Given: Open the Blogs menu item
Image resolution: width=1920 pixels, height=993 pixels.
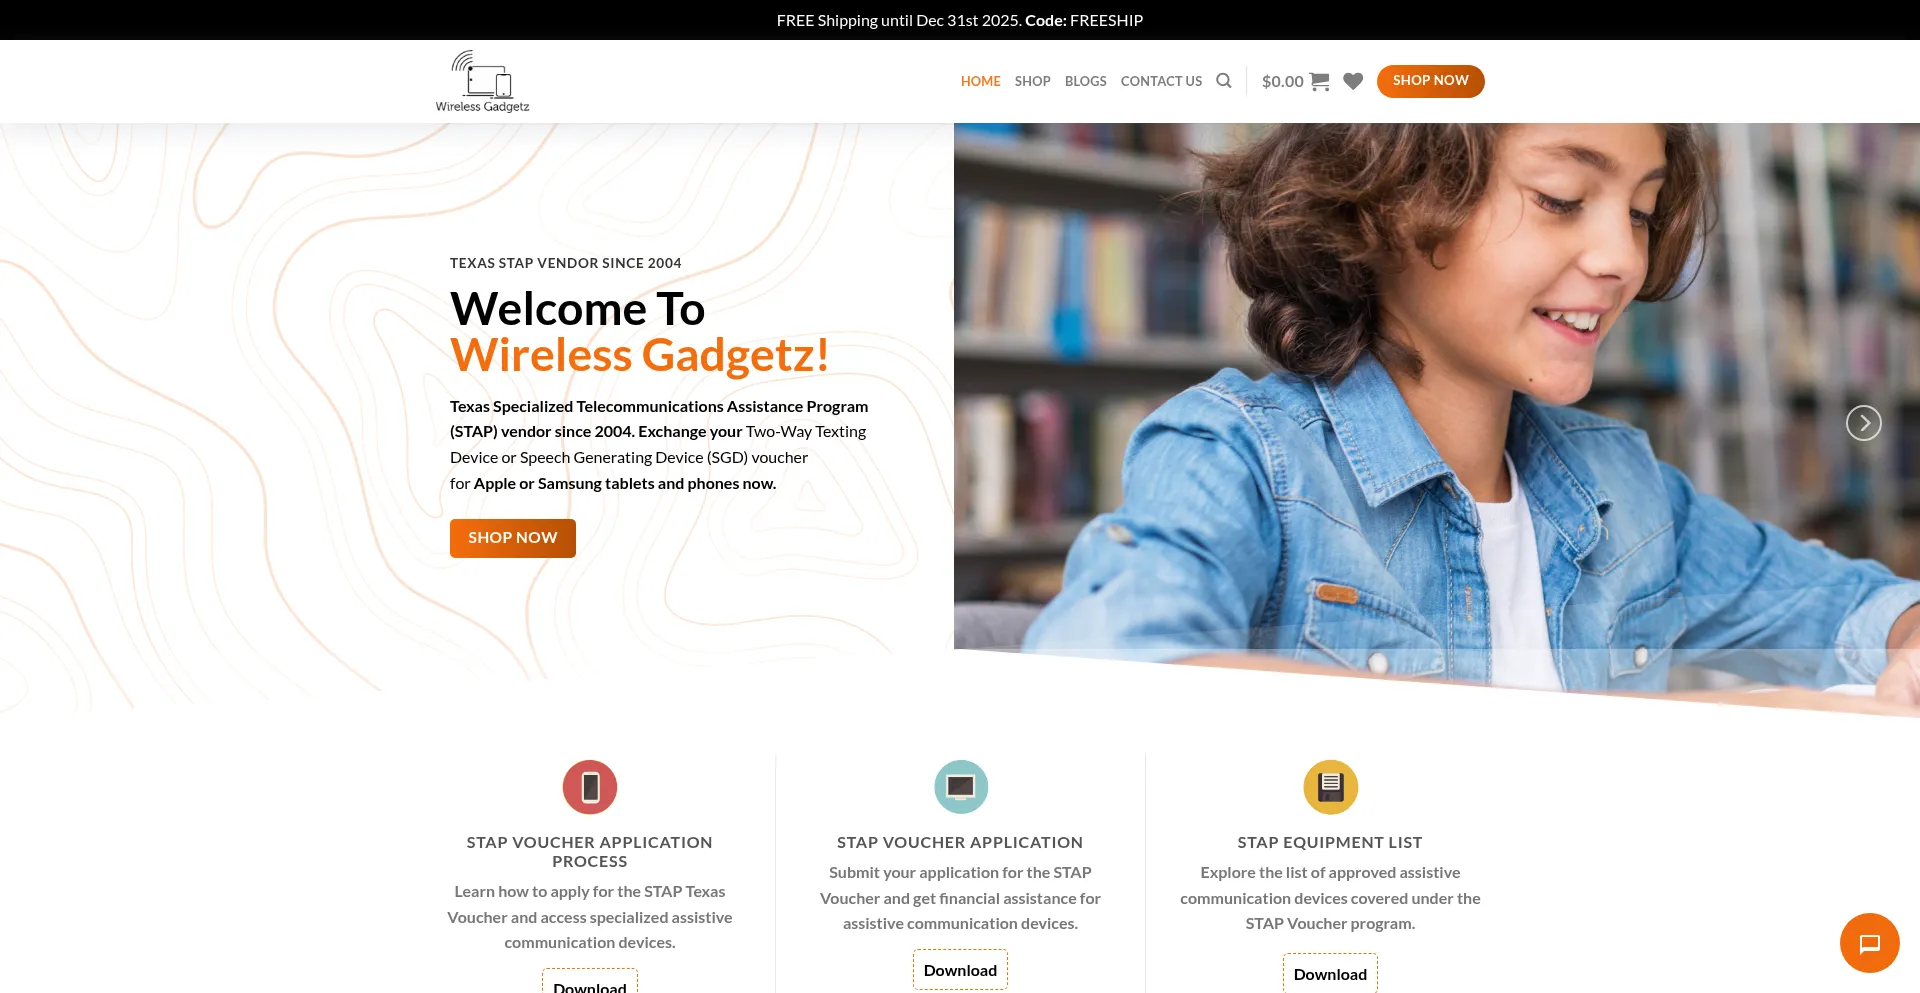Looking at the screenshot, I should pyautogui.click(x=1086, y=81).
